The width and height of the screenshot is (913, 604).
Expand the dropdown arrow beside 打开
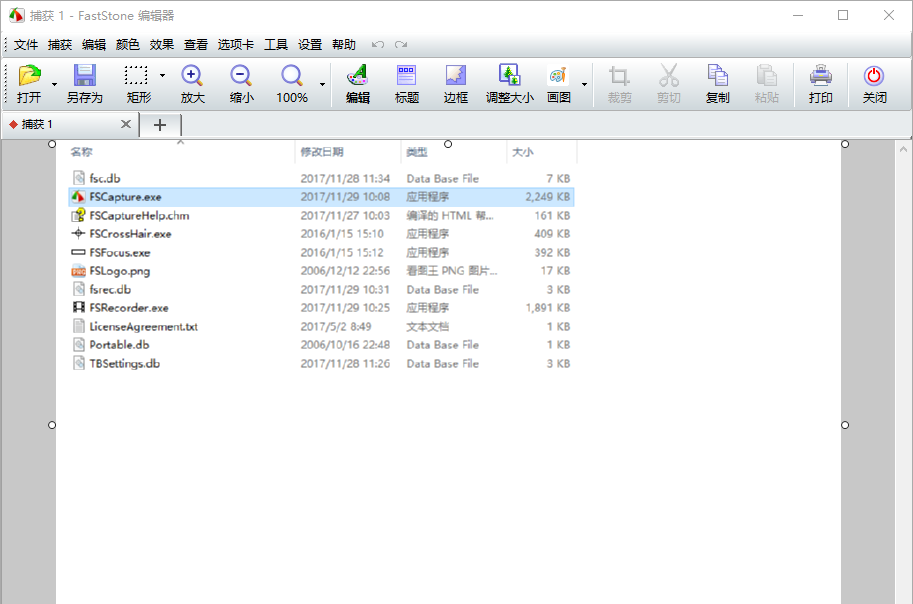(54, 85)
